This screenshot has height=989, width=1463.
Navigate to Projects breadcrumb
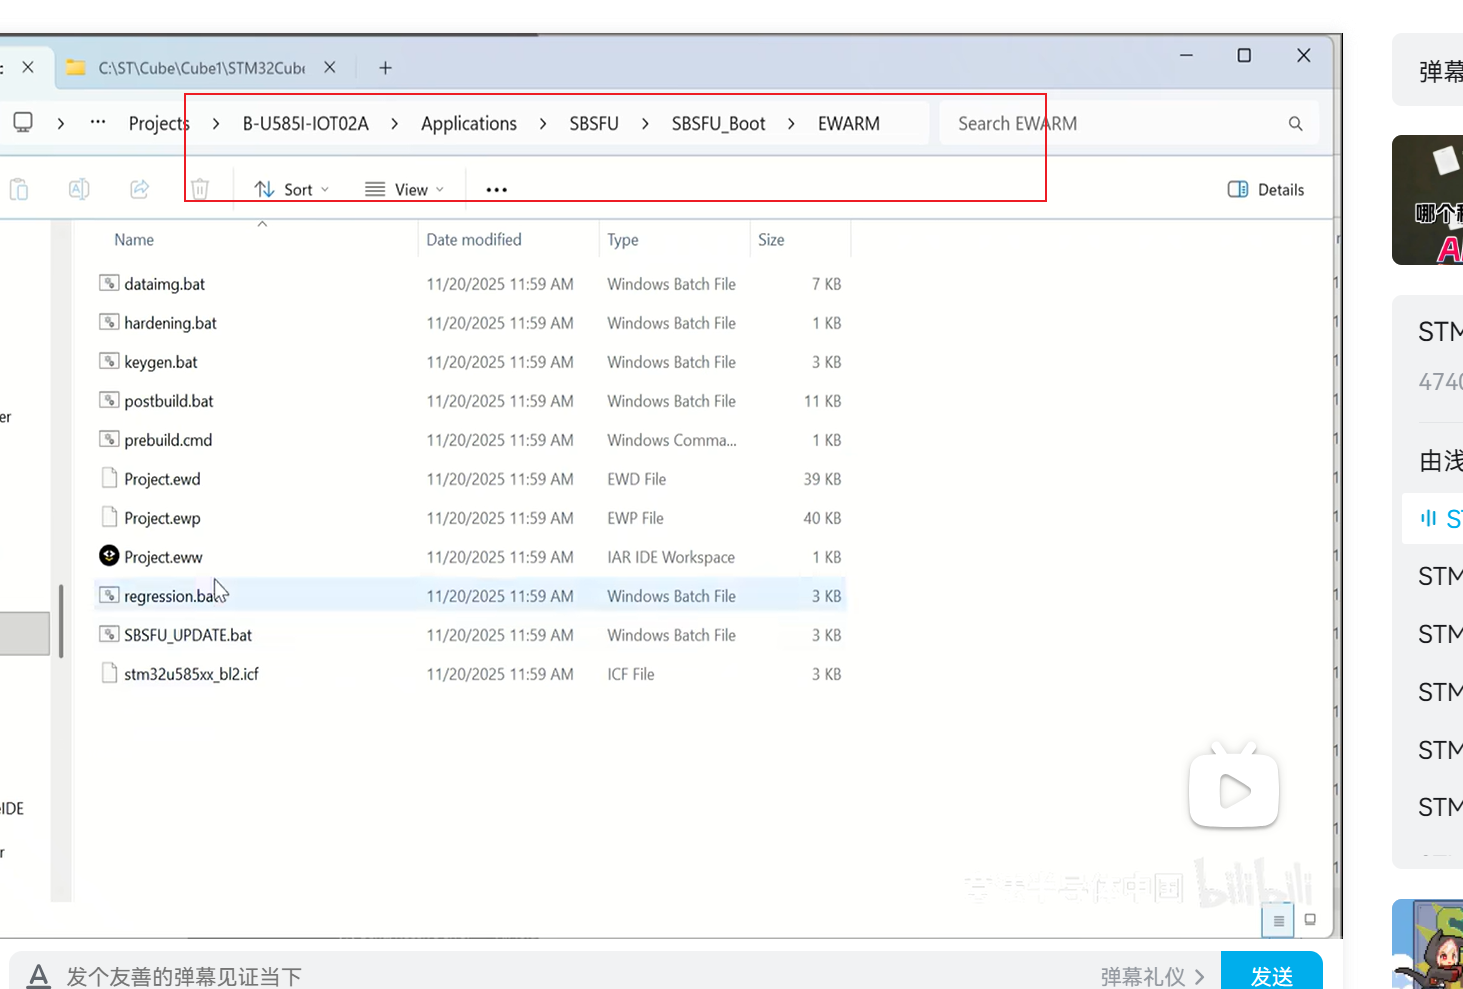(x=159, y=124)
